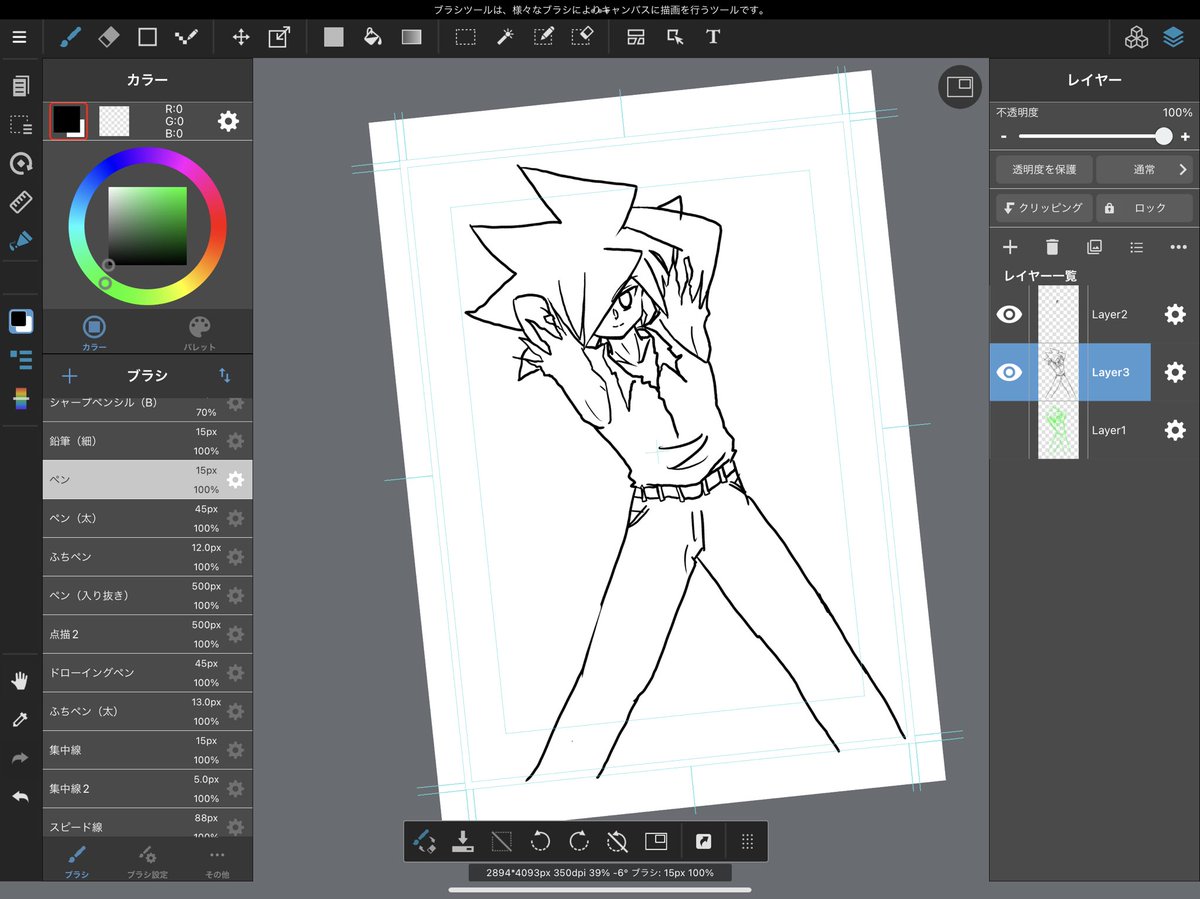Toggle the navigator window button on canvas
The width and height of the screenshot is (1200, 899).
tap(960, 87)
